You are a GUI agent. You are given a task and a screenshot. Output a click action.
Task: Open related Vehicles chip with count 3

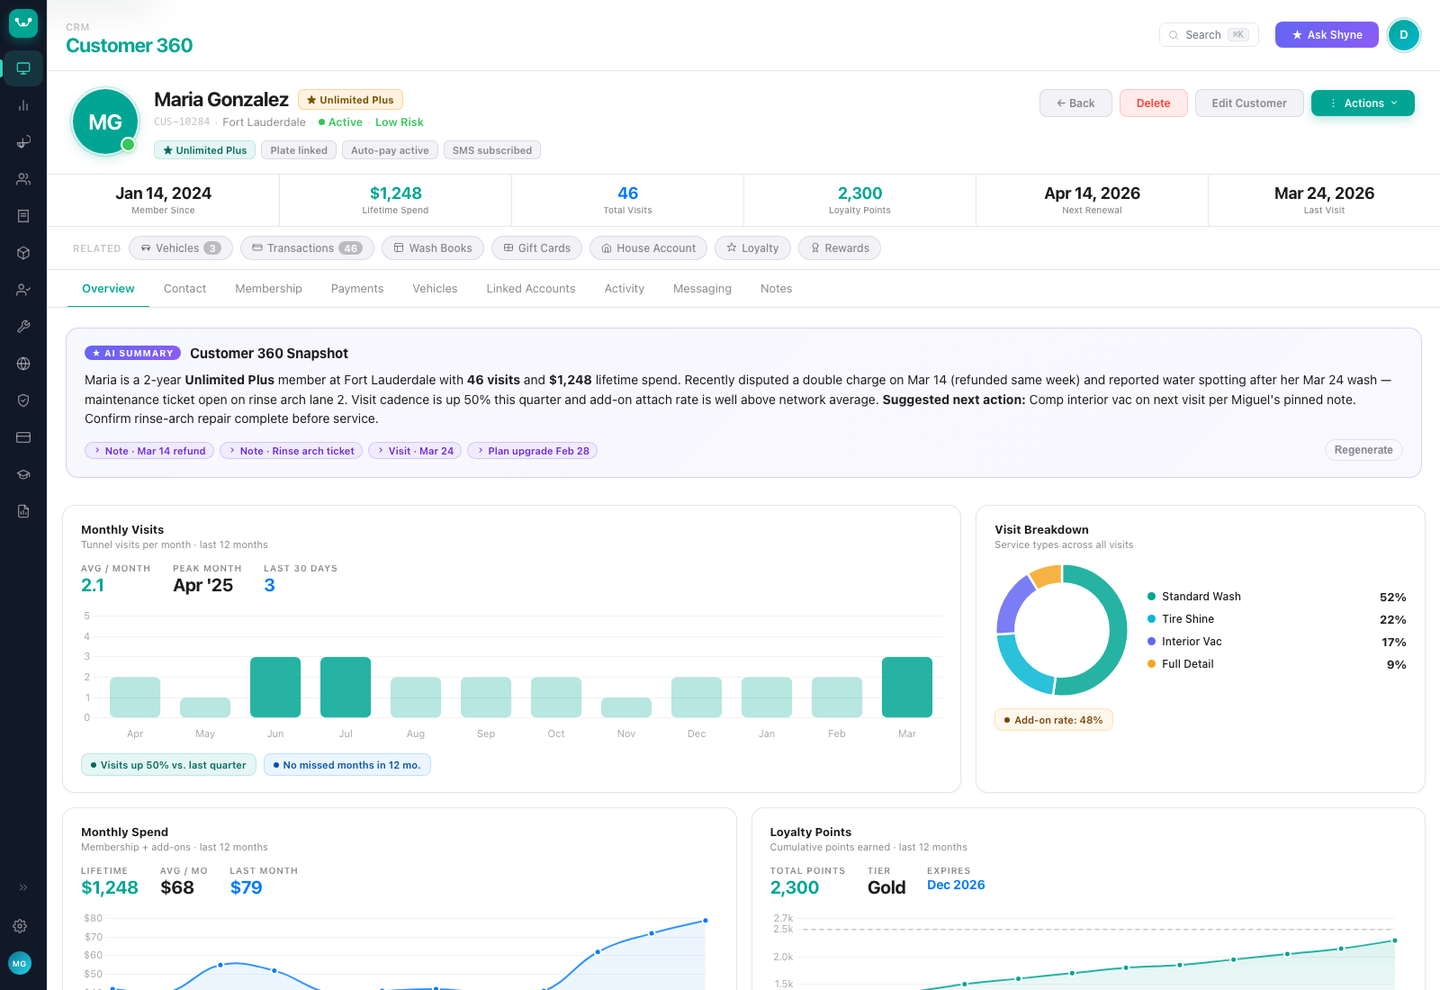pyautogui.click(x=181, y=248)
